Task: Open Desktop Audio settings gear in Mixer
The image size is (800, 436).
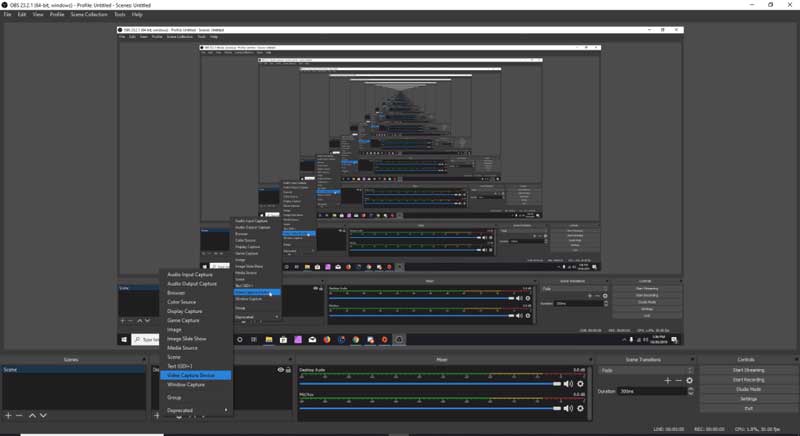Action: [x=580, y=384]
